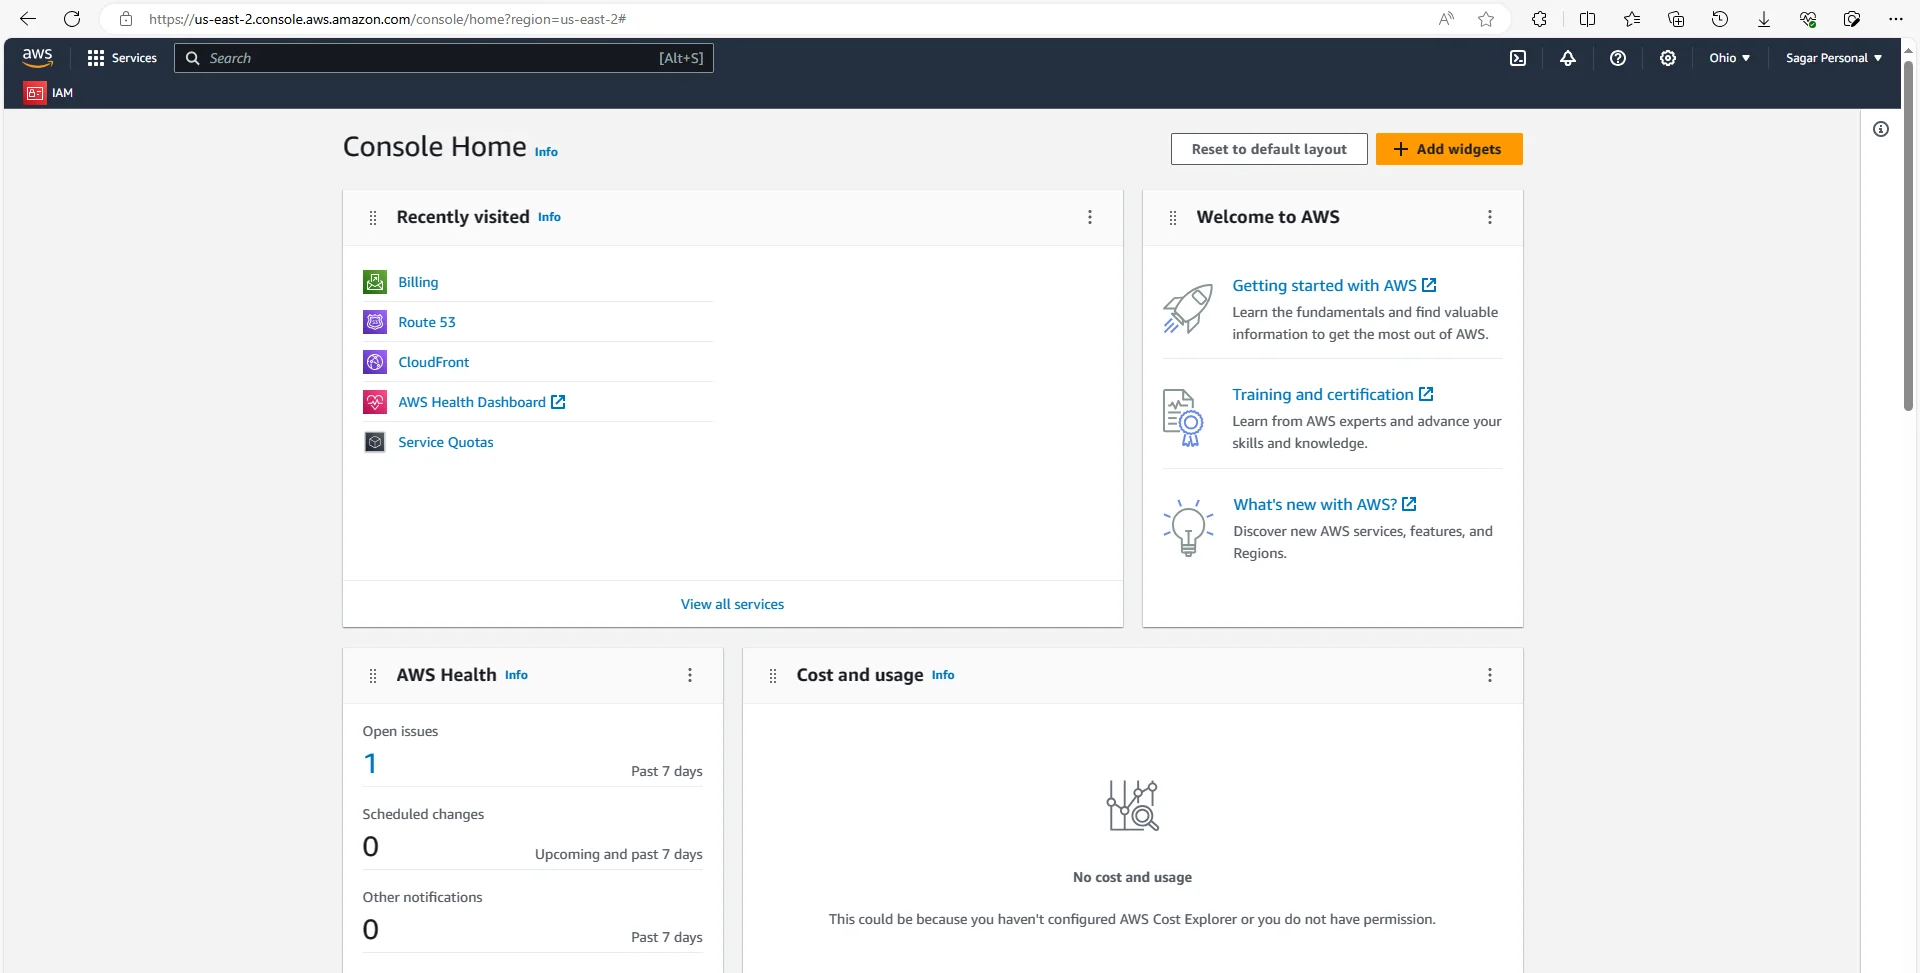The height and width of the screenshot is (973, 1920).
Task: Click the Other notifications count 0
Action: (x=371, y=930)
